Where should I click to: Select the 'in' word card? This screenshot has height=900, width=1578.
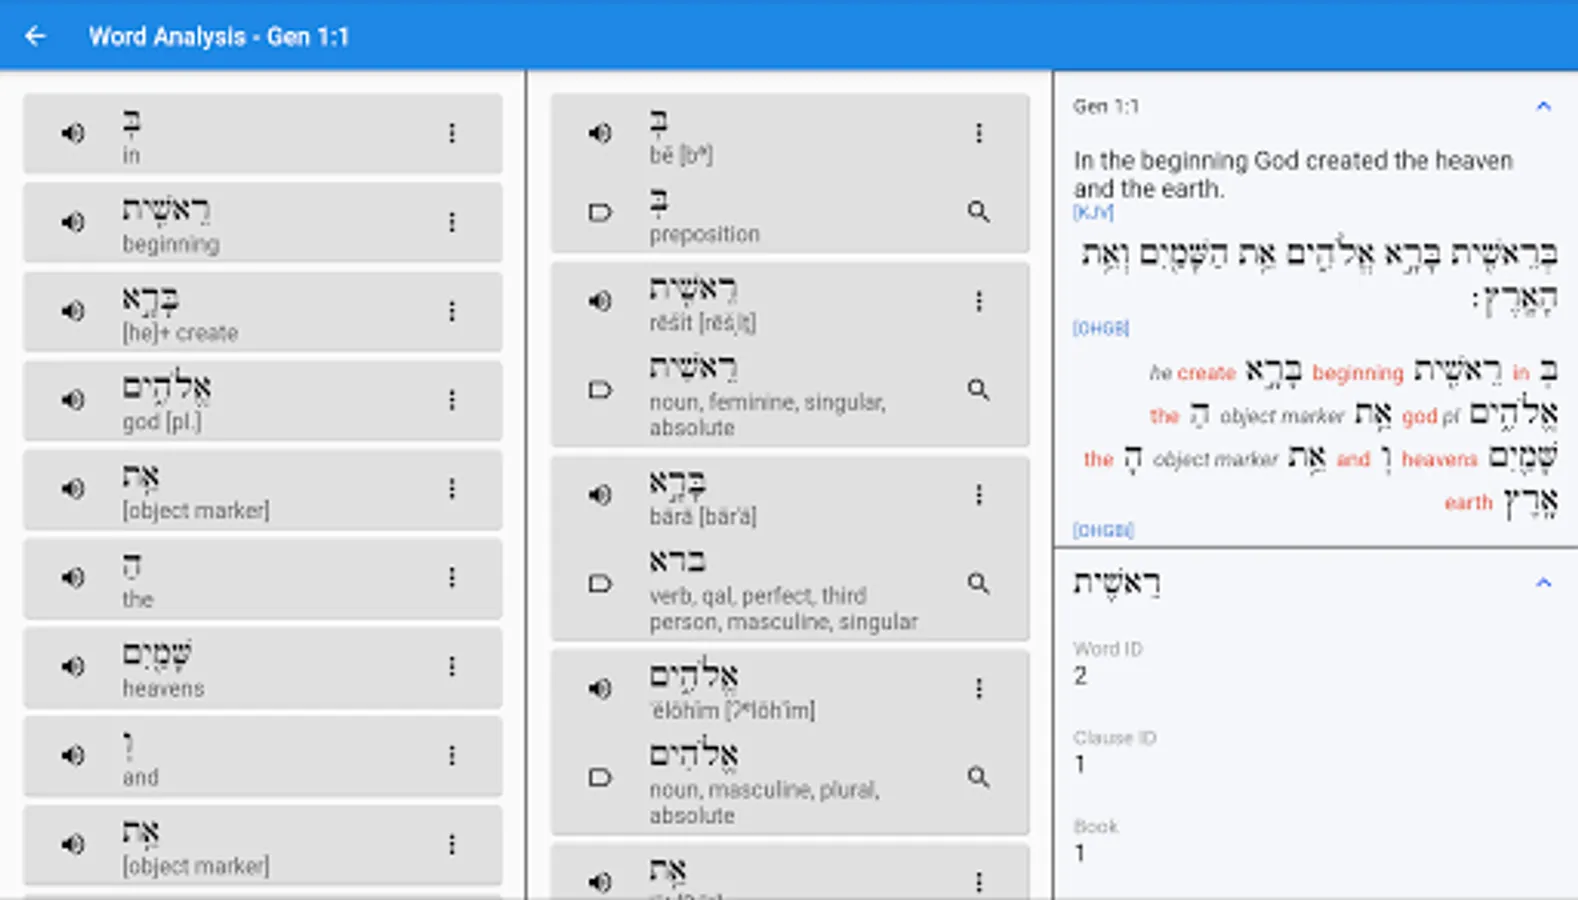pos(262,134)
